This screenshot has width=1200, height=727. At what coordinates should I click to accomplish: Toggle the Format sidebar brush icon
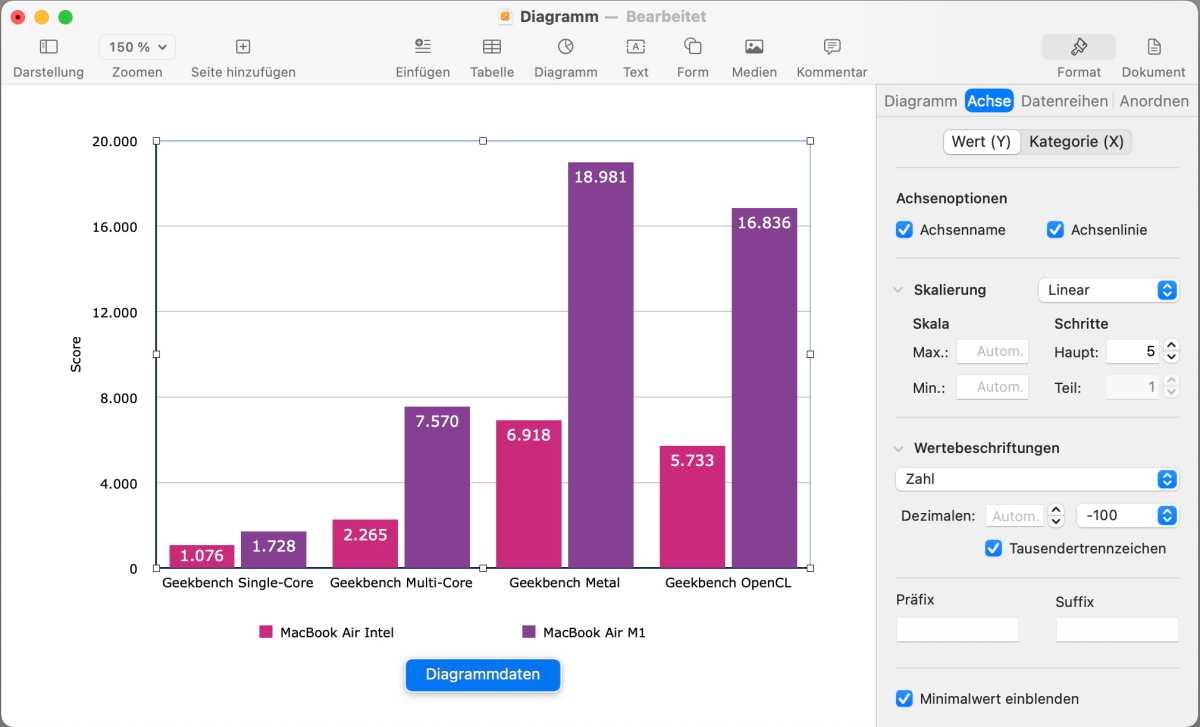pos(1079,47)
